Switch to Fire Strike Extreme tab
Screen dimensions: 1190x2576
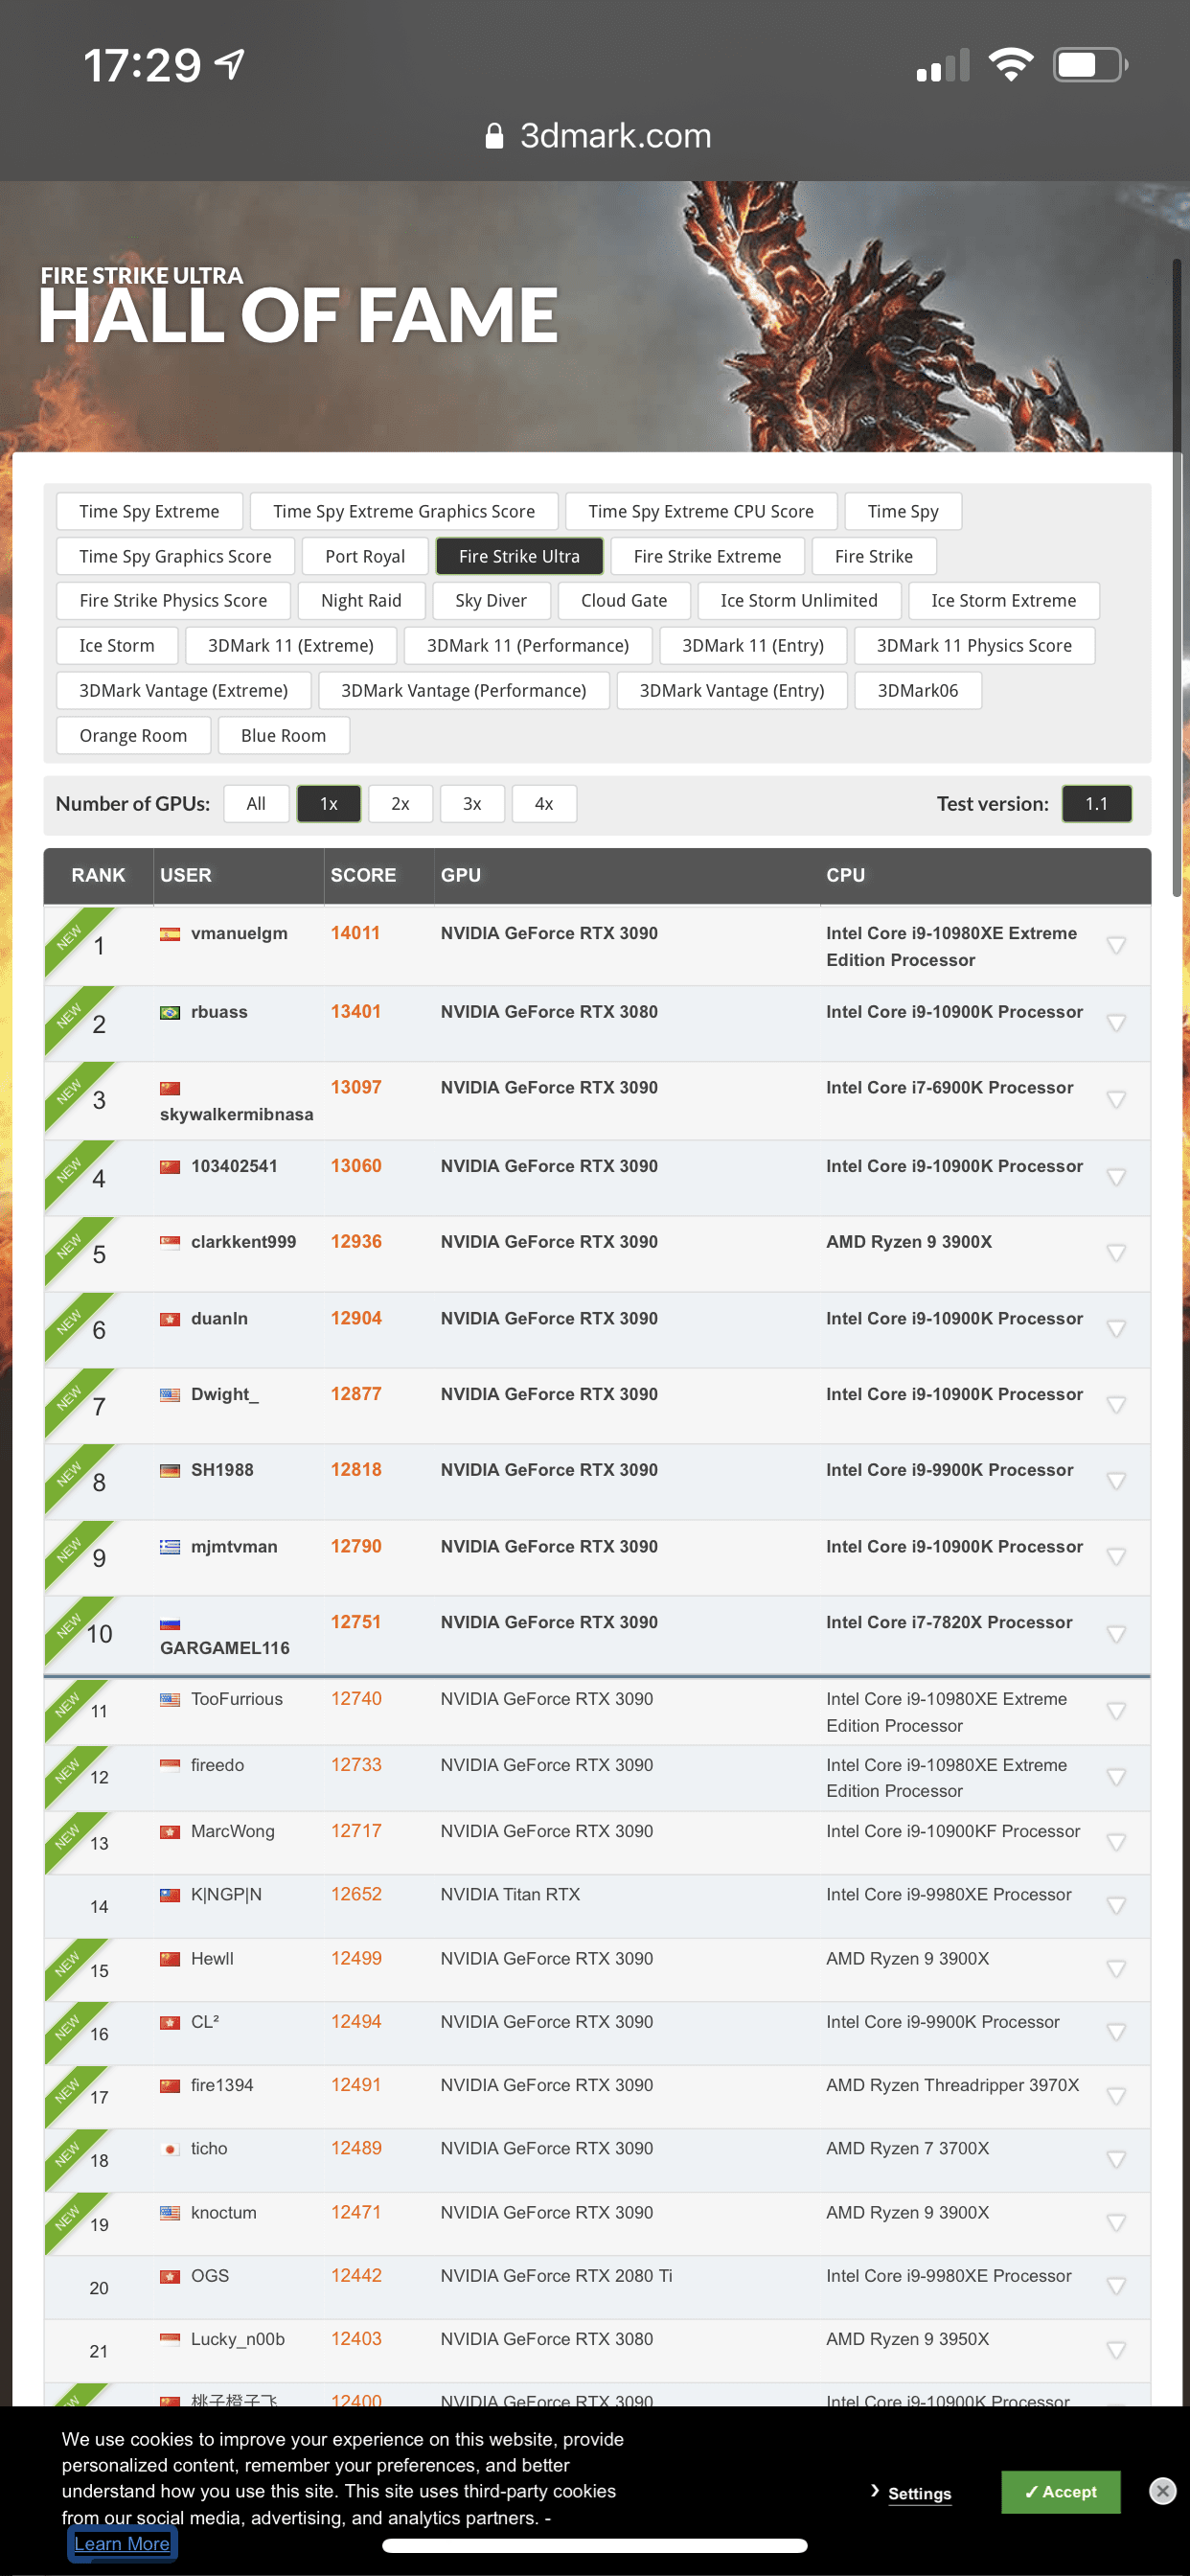coord(707,556)
